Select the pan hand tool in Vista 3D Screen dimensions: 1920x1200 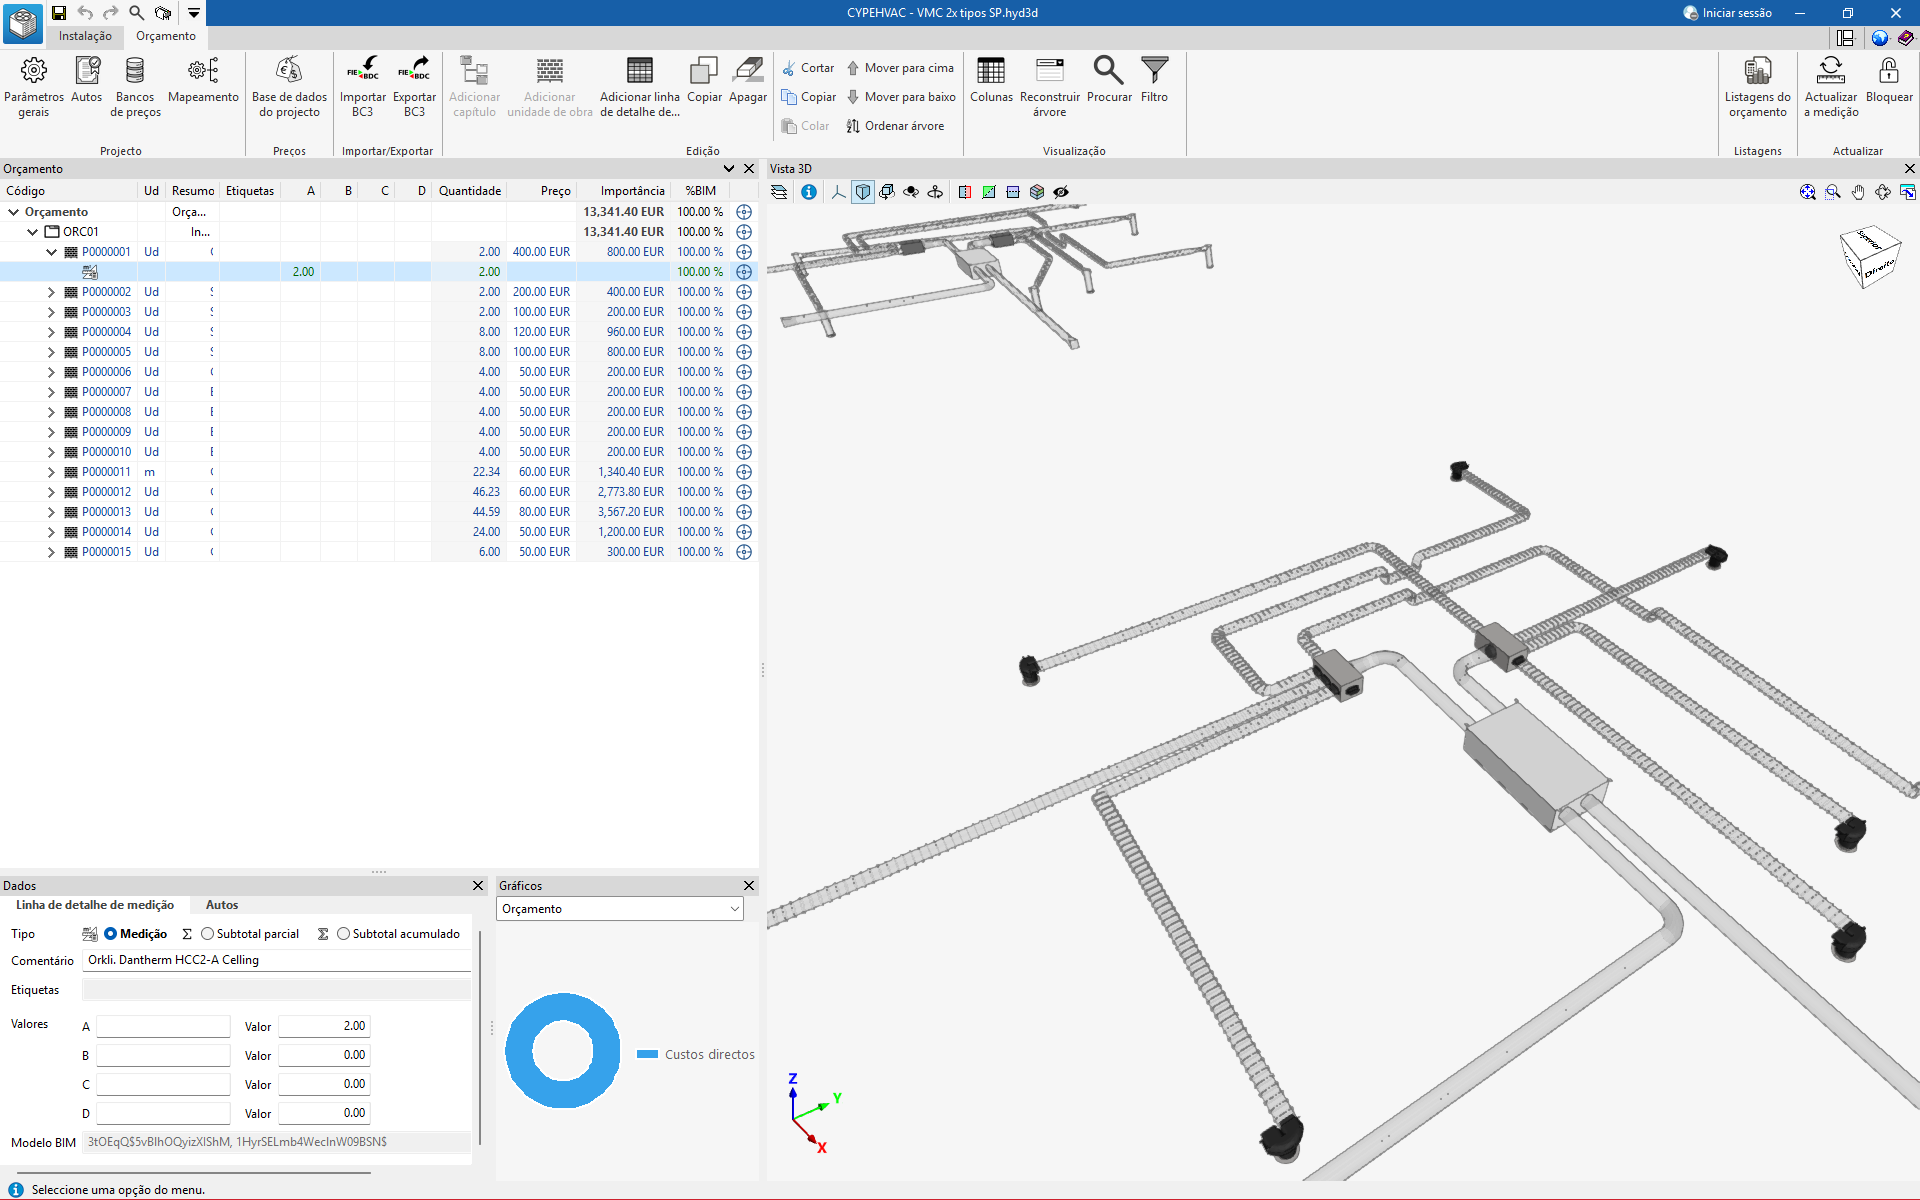point(1858,192)
